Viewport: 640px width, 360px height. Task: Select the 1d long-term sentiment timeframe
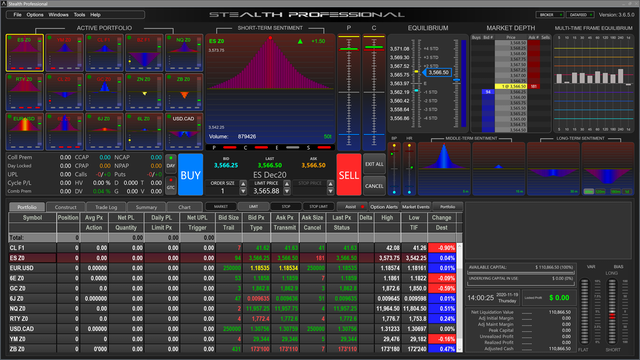click(627, 191)
